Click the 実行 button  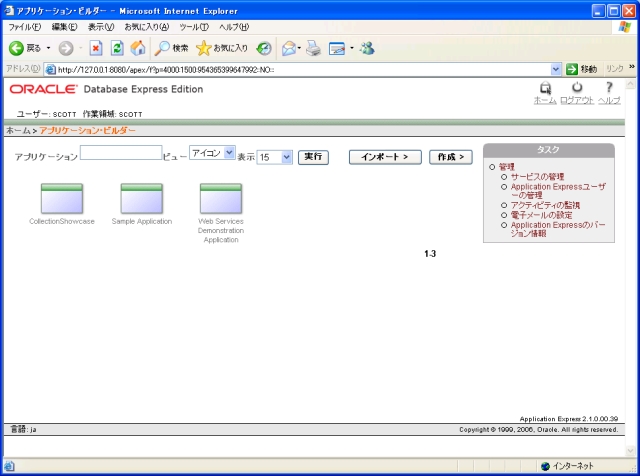tap(313, 157)
